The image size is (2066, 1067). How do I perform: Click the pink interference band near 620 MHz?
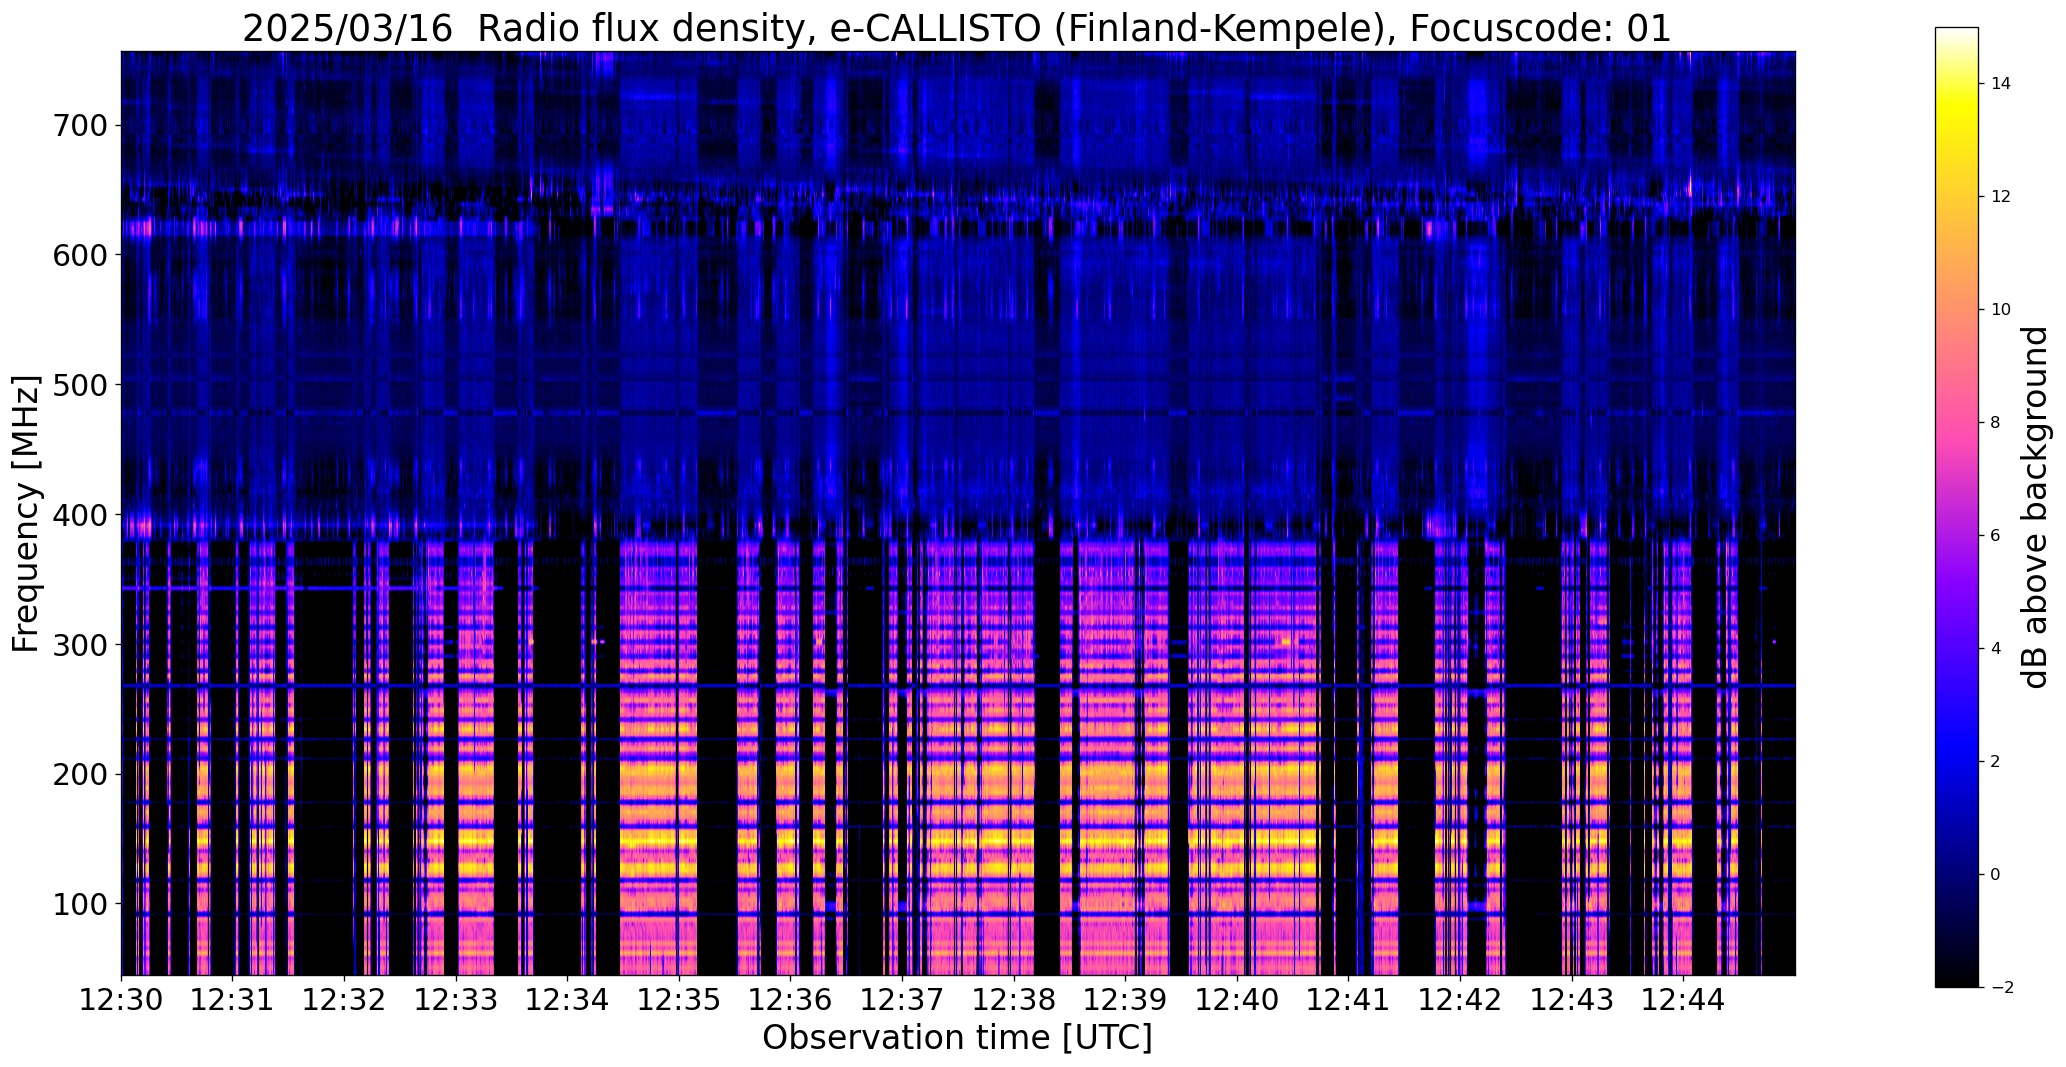click(330, 228)
